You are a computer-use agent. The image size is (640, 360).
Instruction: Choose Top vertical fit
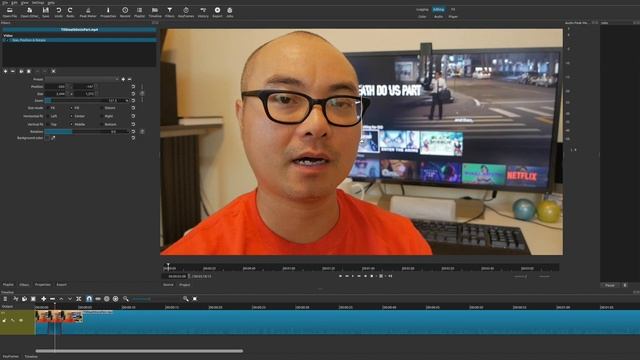tap(47, 124)
